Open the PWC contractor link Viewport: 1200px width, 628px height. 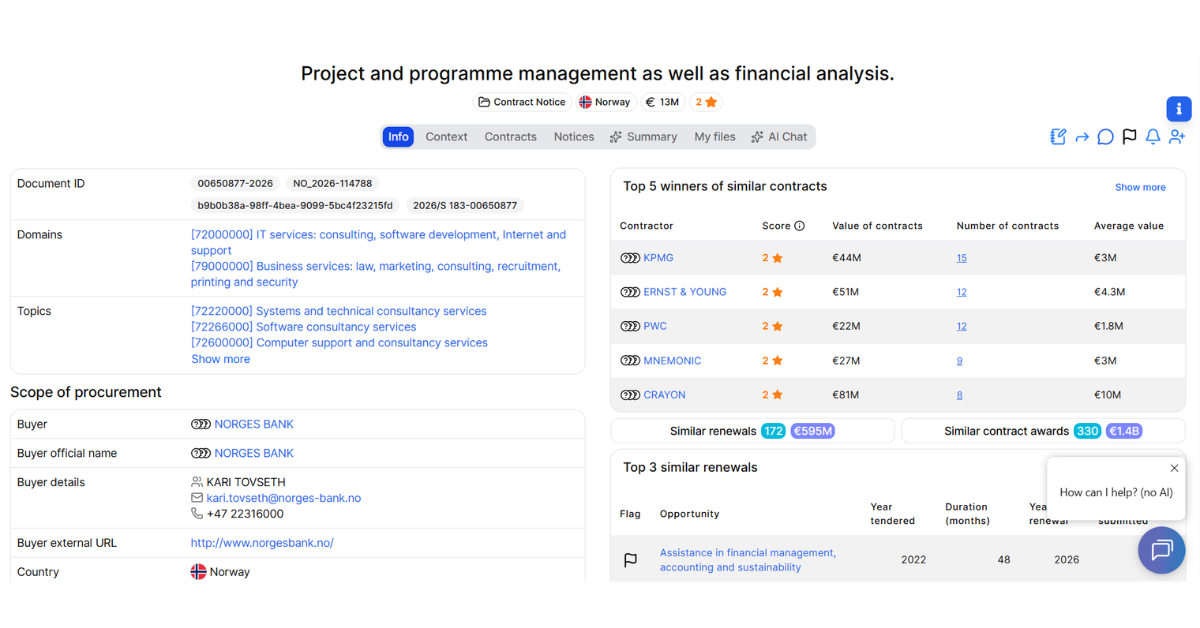pyautogui.click(x=655, y=326)
